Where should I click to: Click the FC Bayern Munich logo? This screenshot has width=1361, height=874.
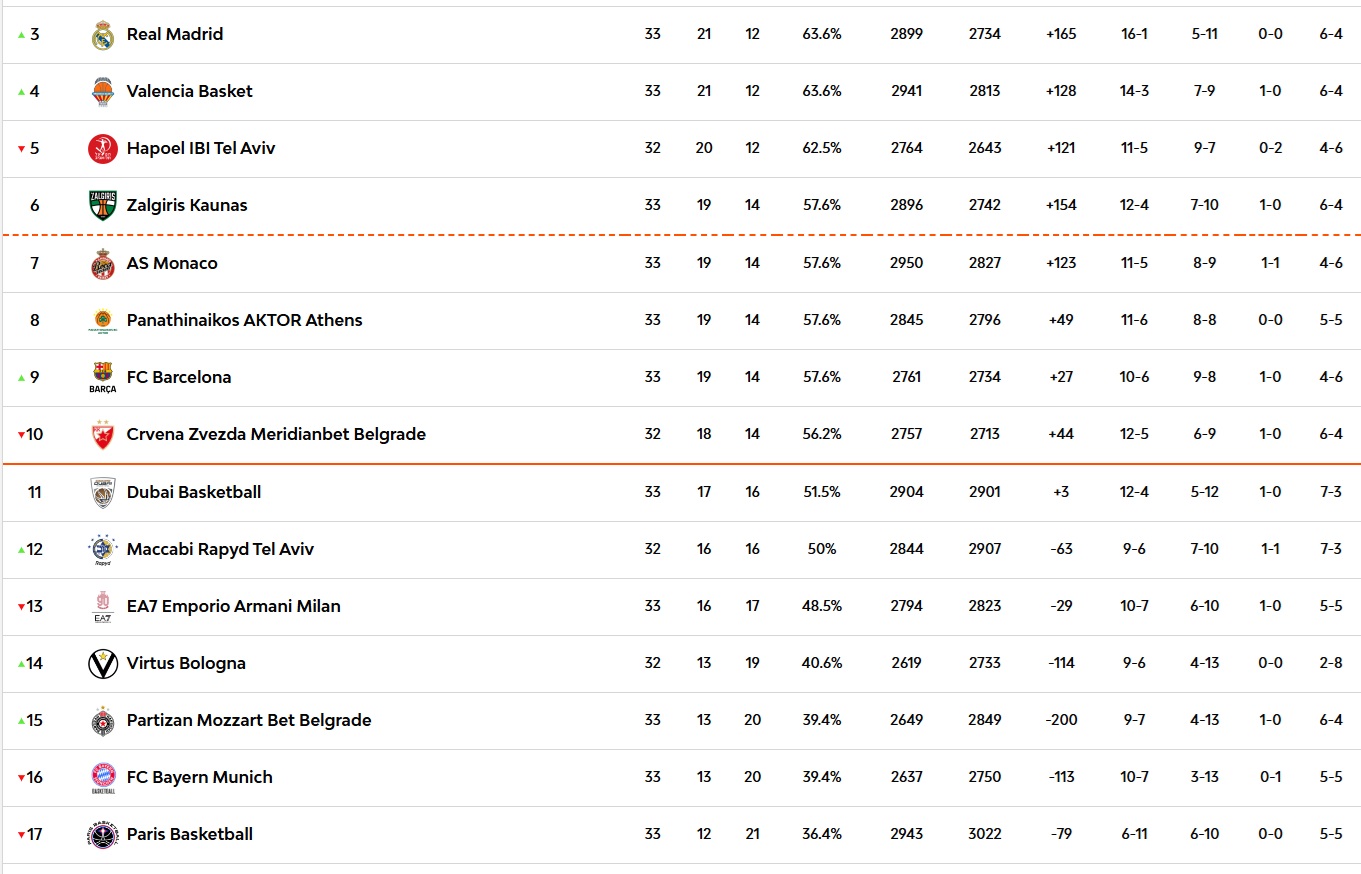103,778
